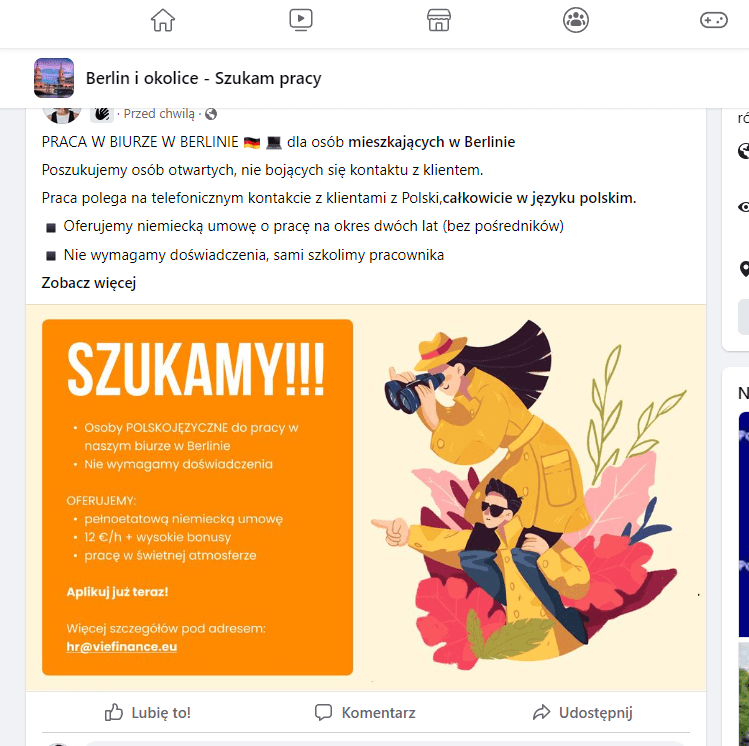This screenshot has height=746, width=749.
Task: Open the hr@viefinance.eu email link
Action: point(122,647)
